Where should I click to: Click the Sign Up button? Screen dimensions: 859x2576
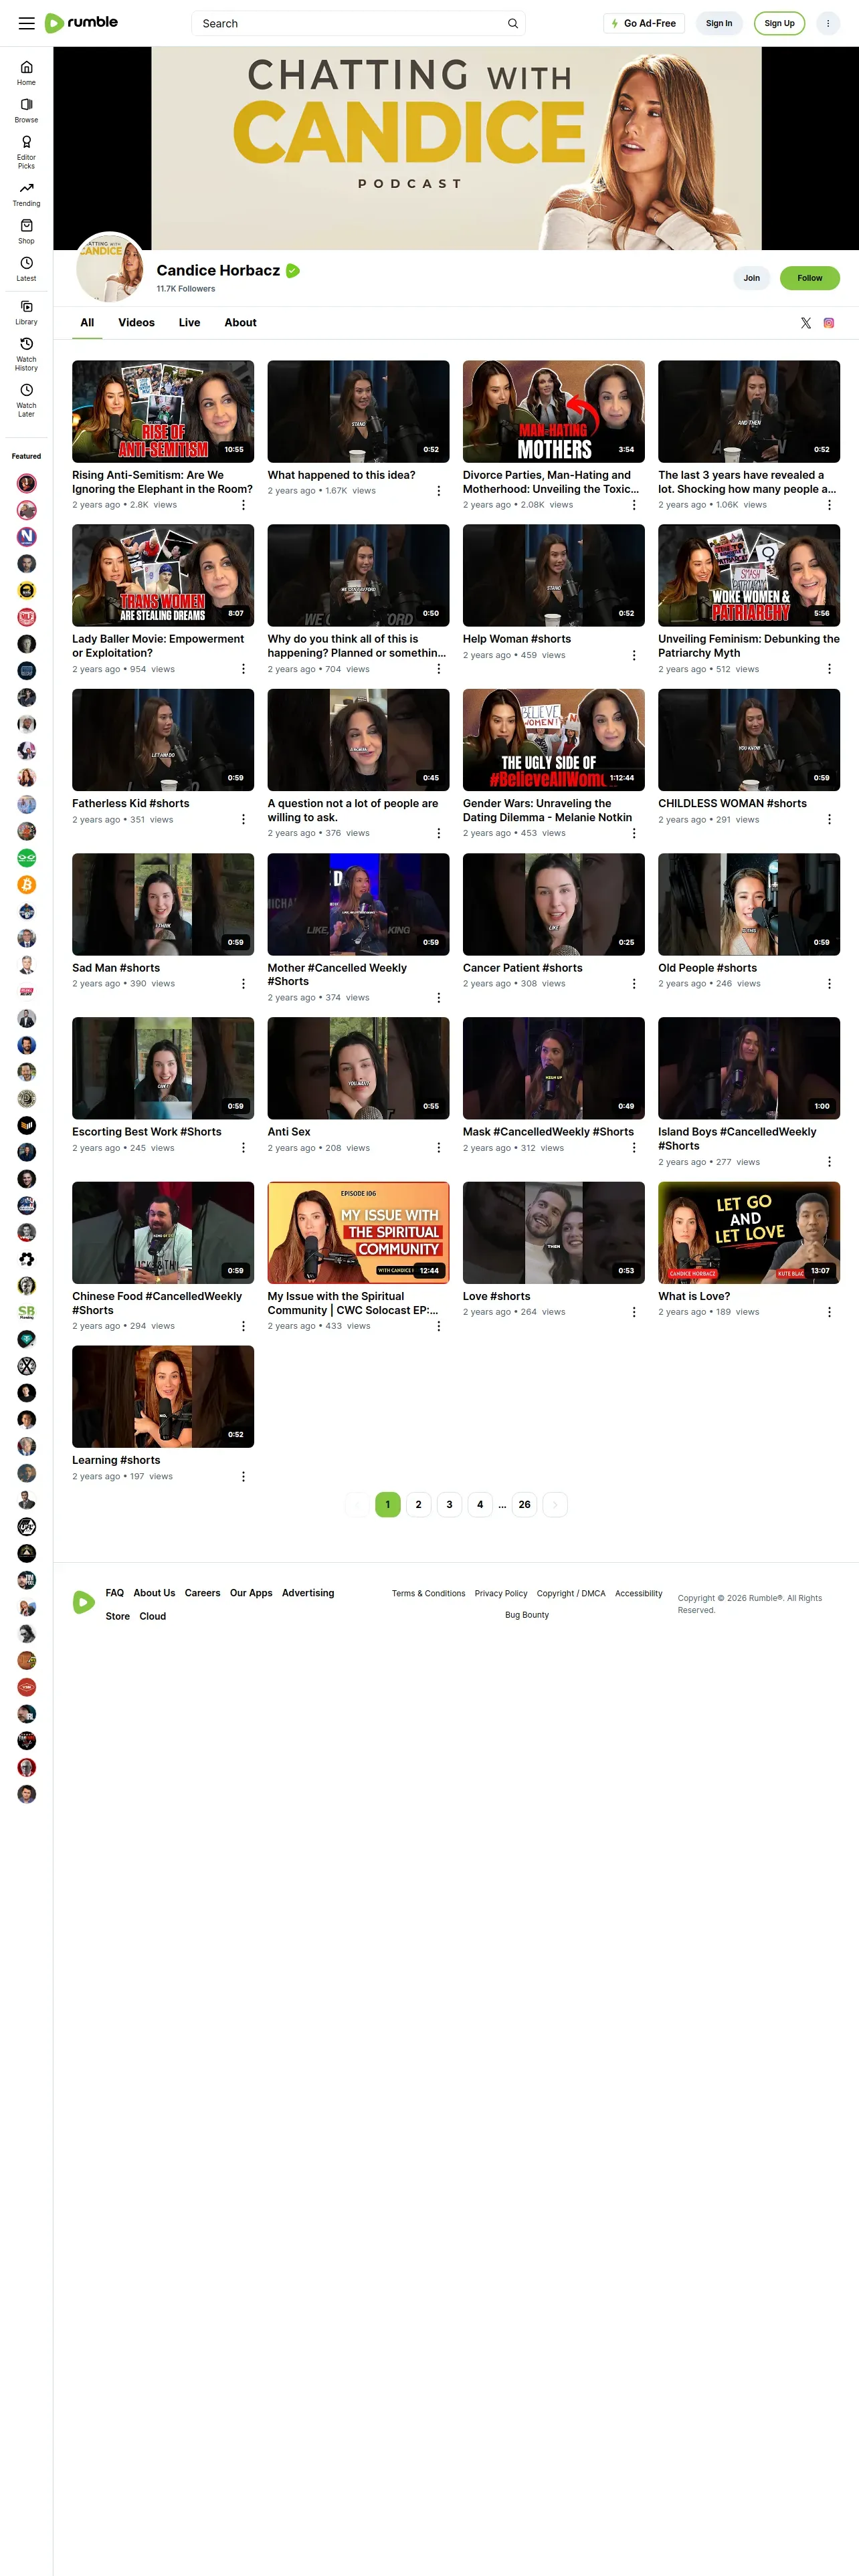[779, 23]
